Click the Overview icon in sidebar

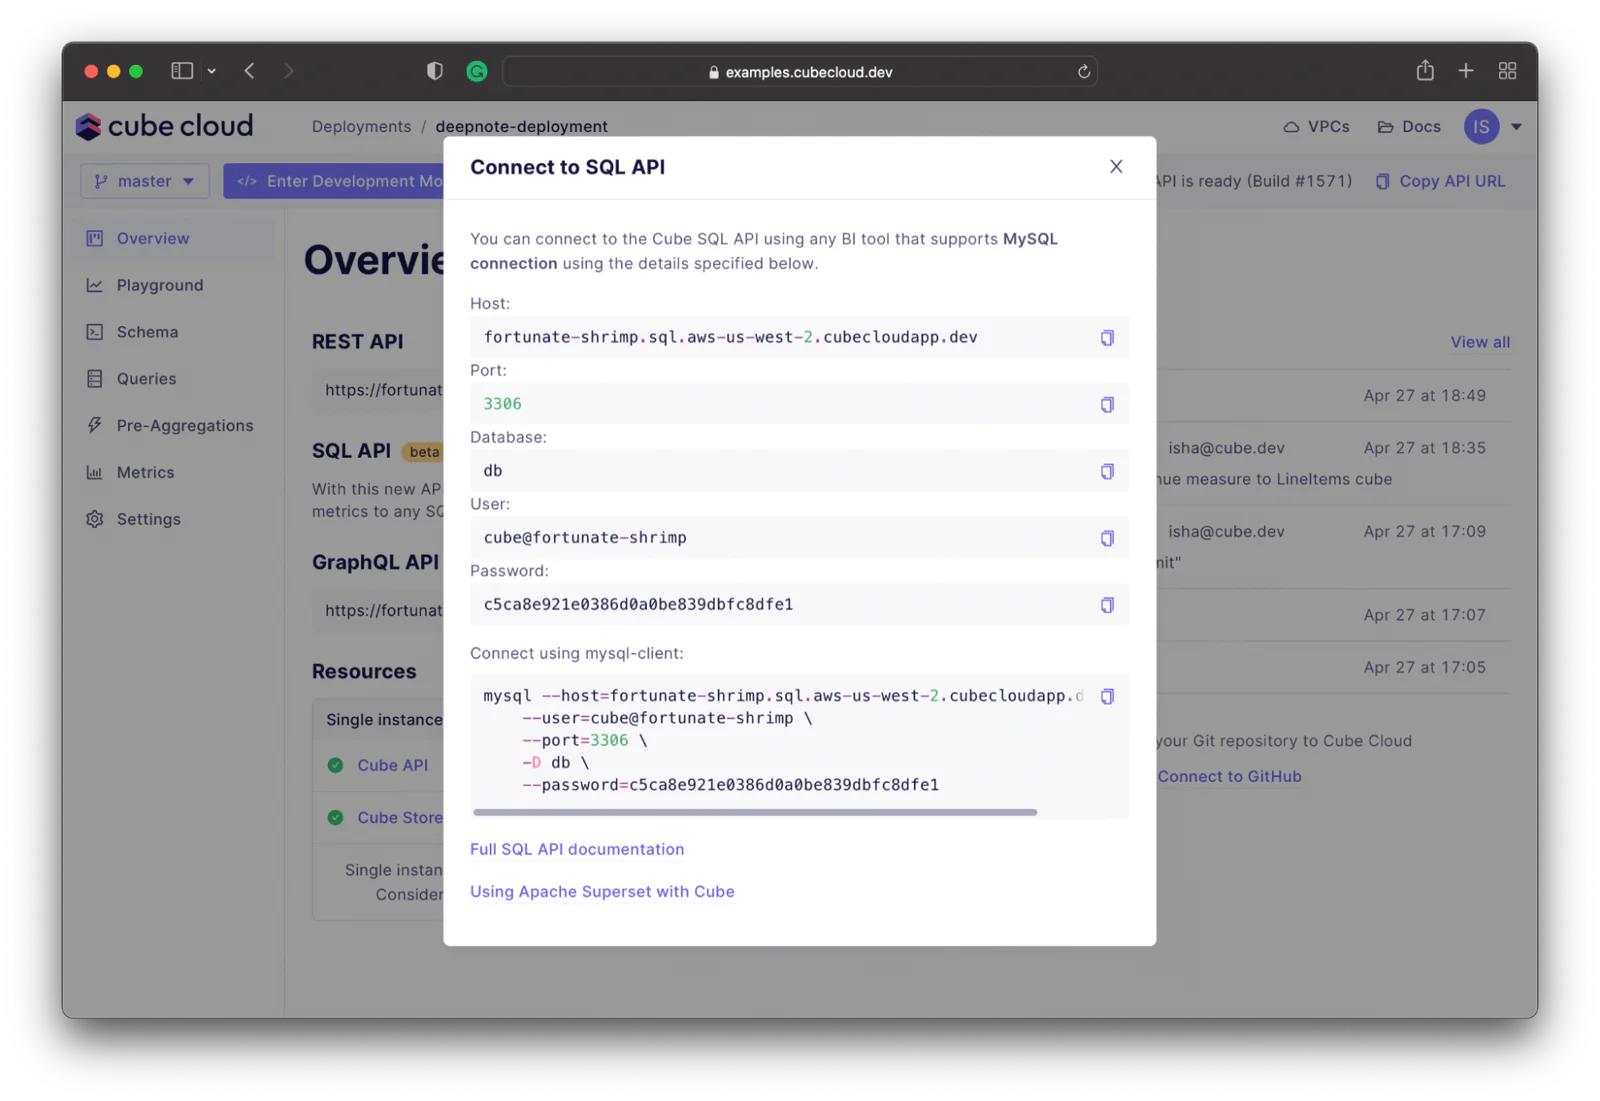pos(95,238)
